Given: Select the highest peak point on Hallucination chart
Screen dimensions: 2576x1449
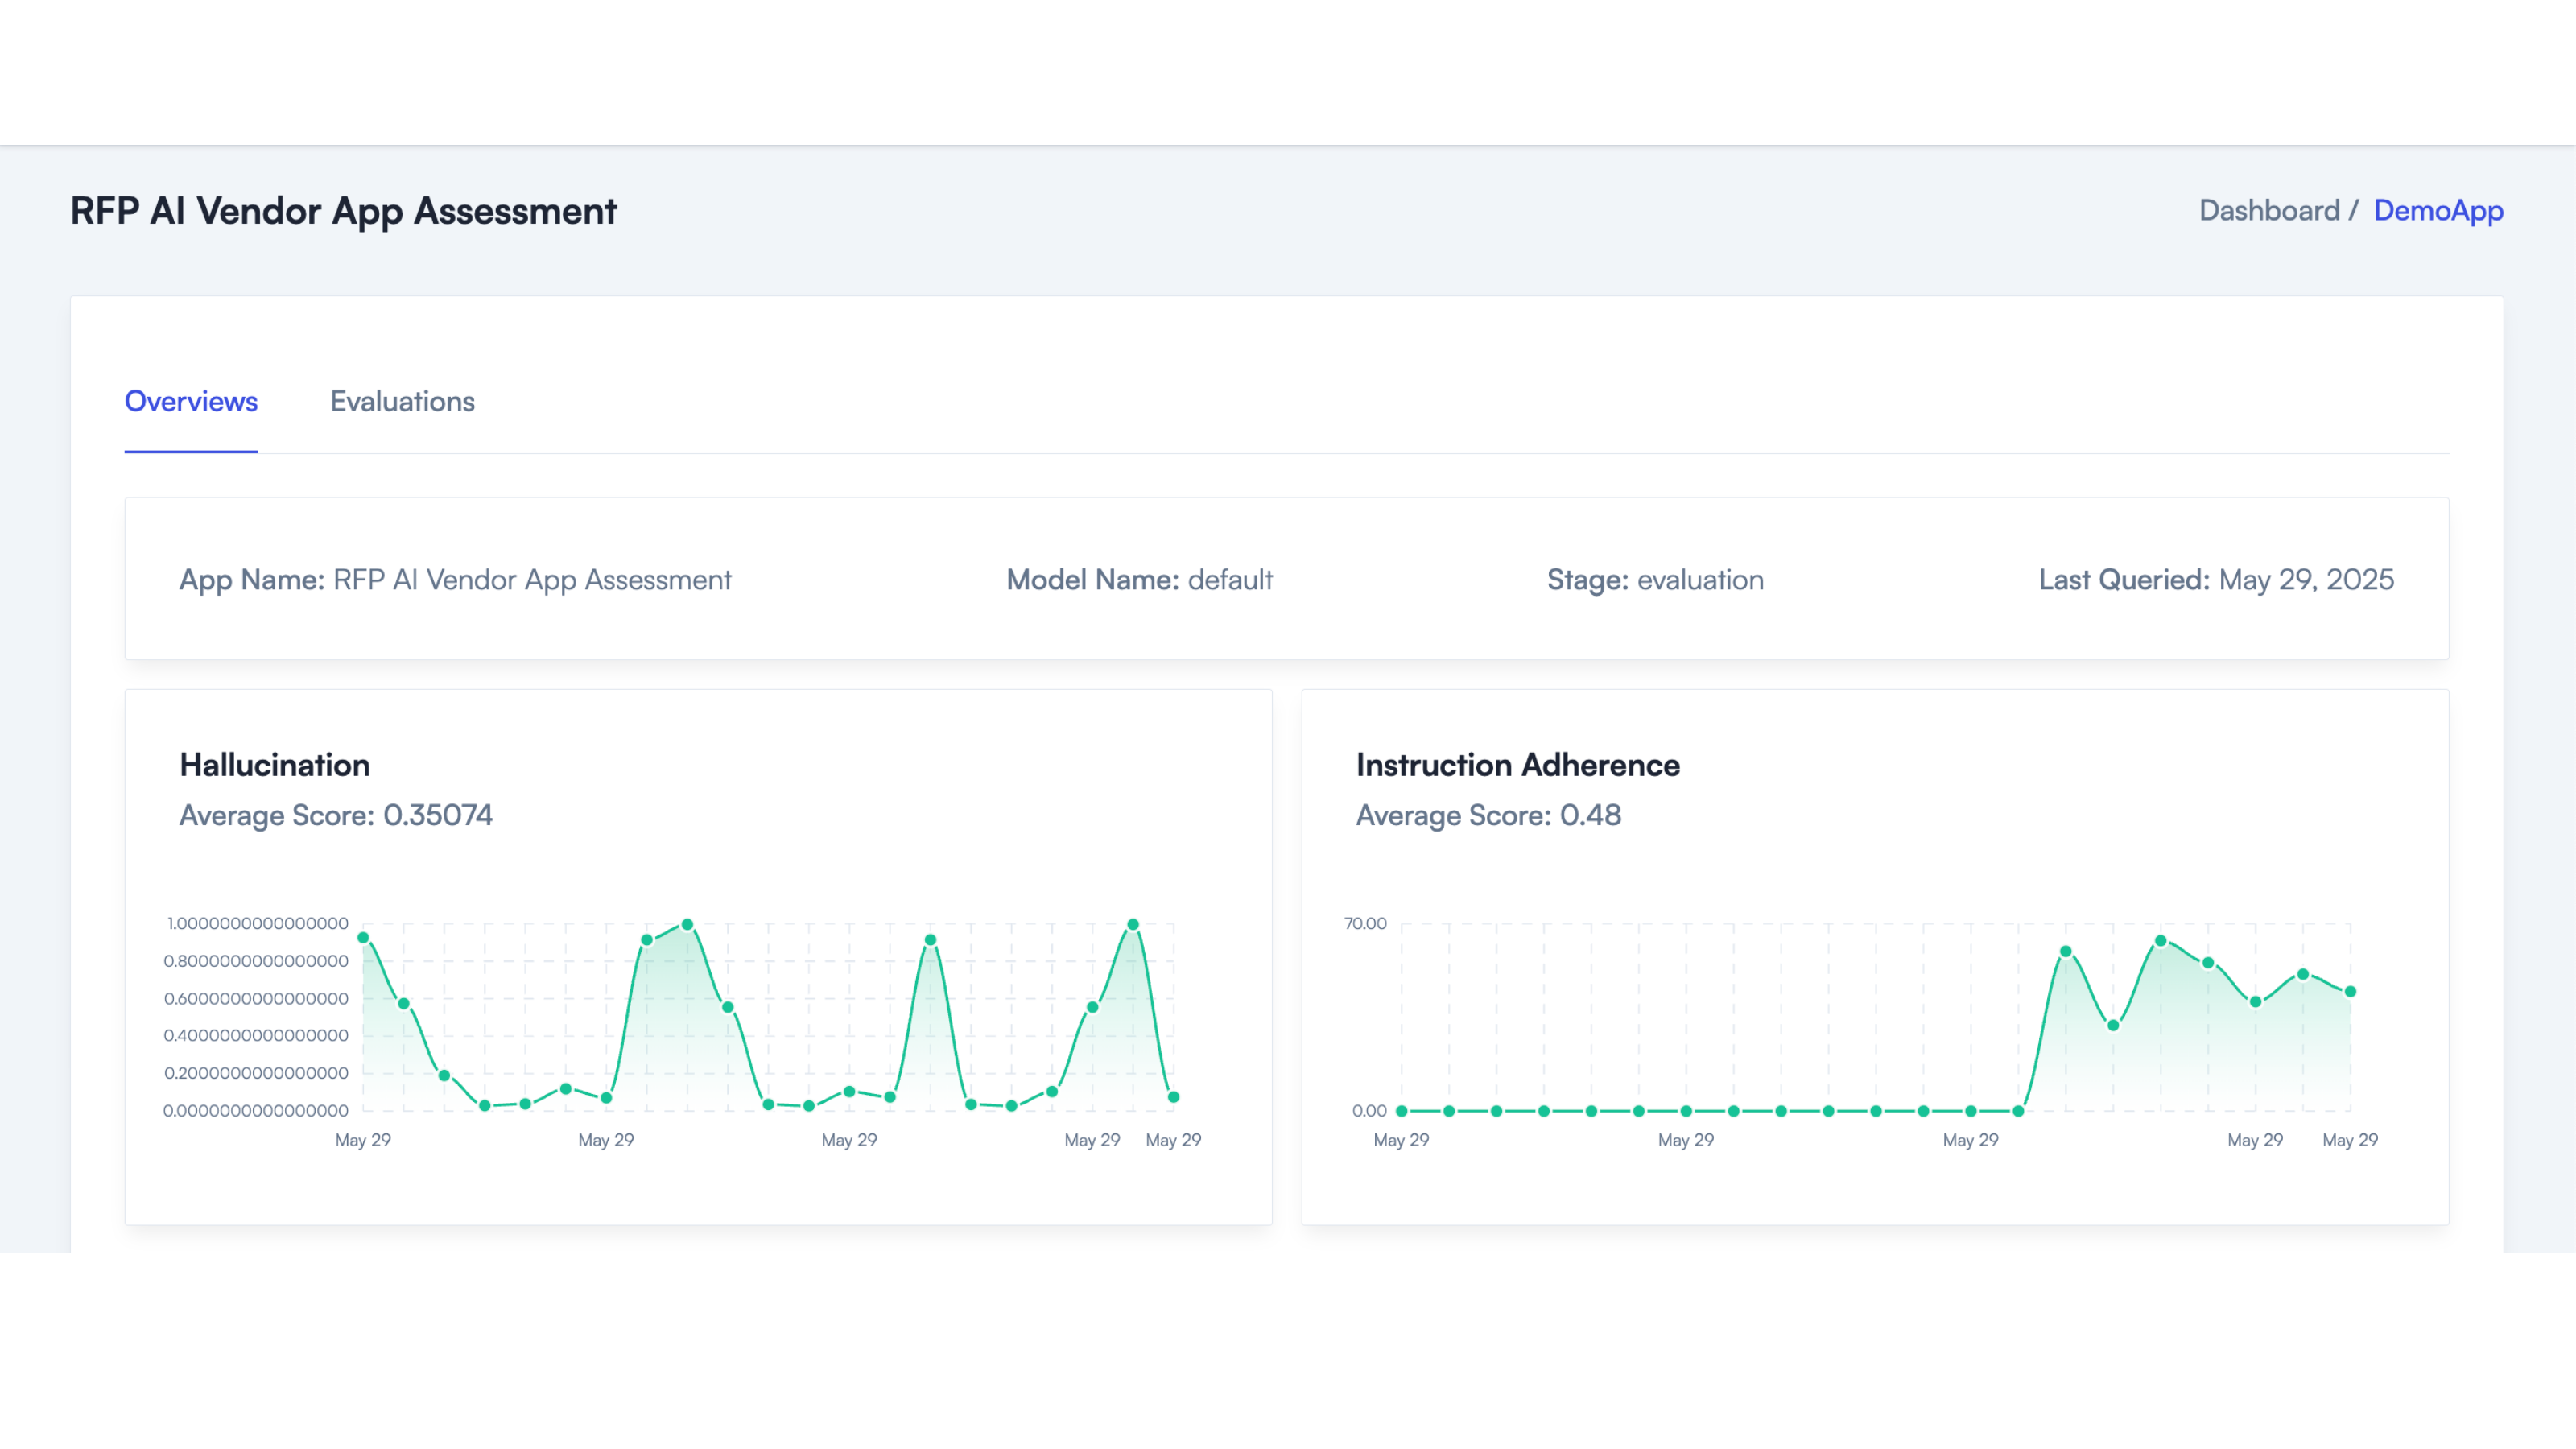Looking at the screenshot, I should coord(688,923).
